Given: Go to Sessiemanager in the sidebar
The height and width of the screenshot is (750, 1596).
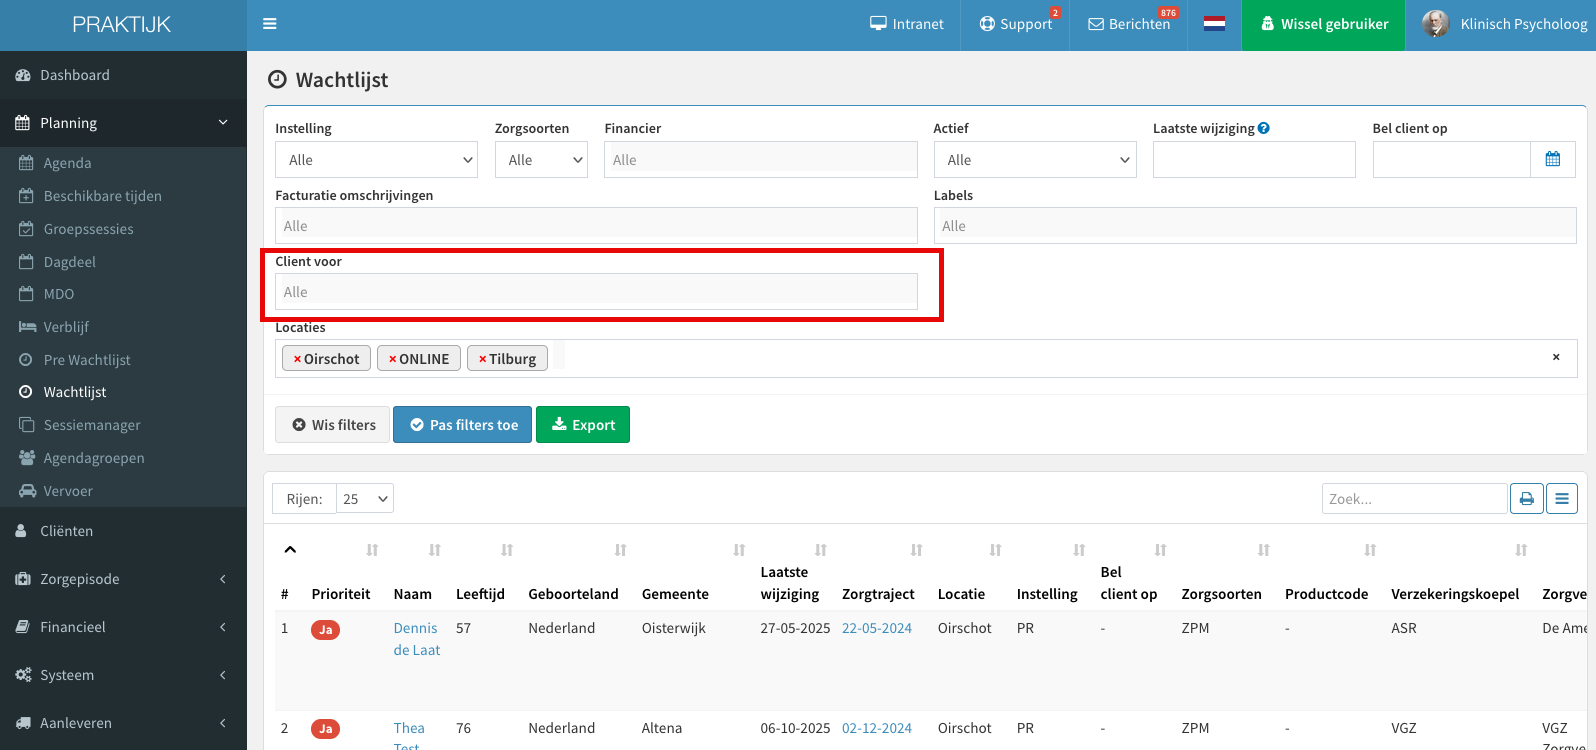Looking at the screenshot, I should [92, 425].
